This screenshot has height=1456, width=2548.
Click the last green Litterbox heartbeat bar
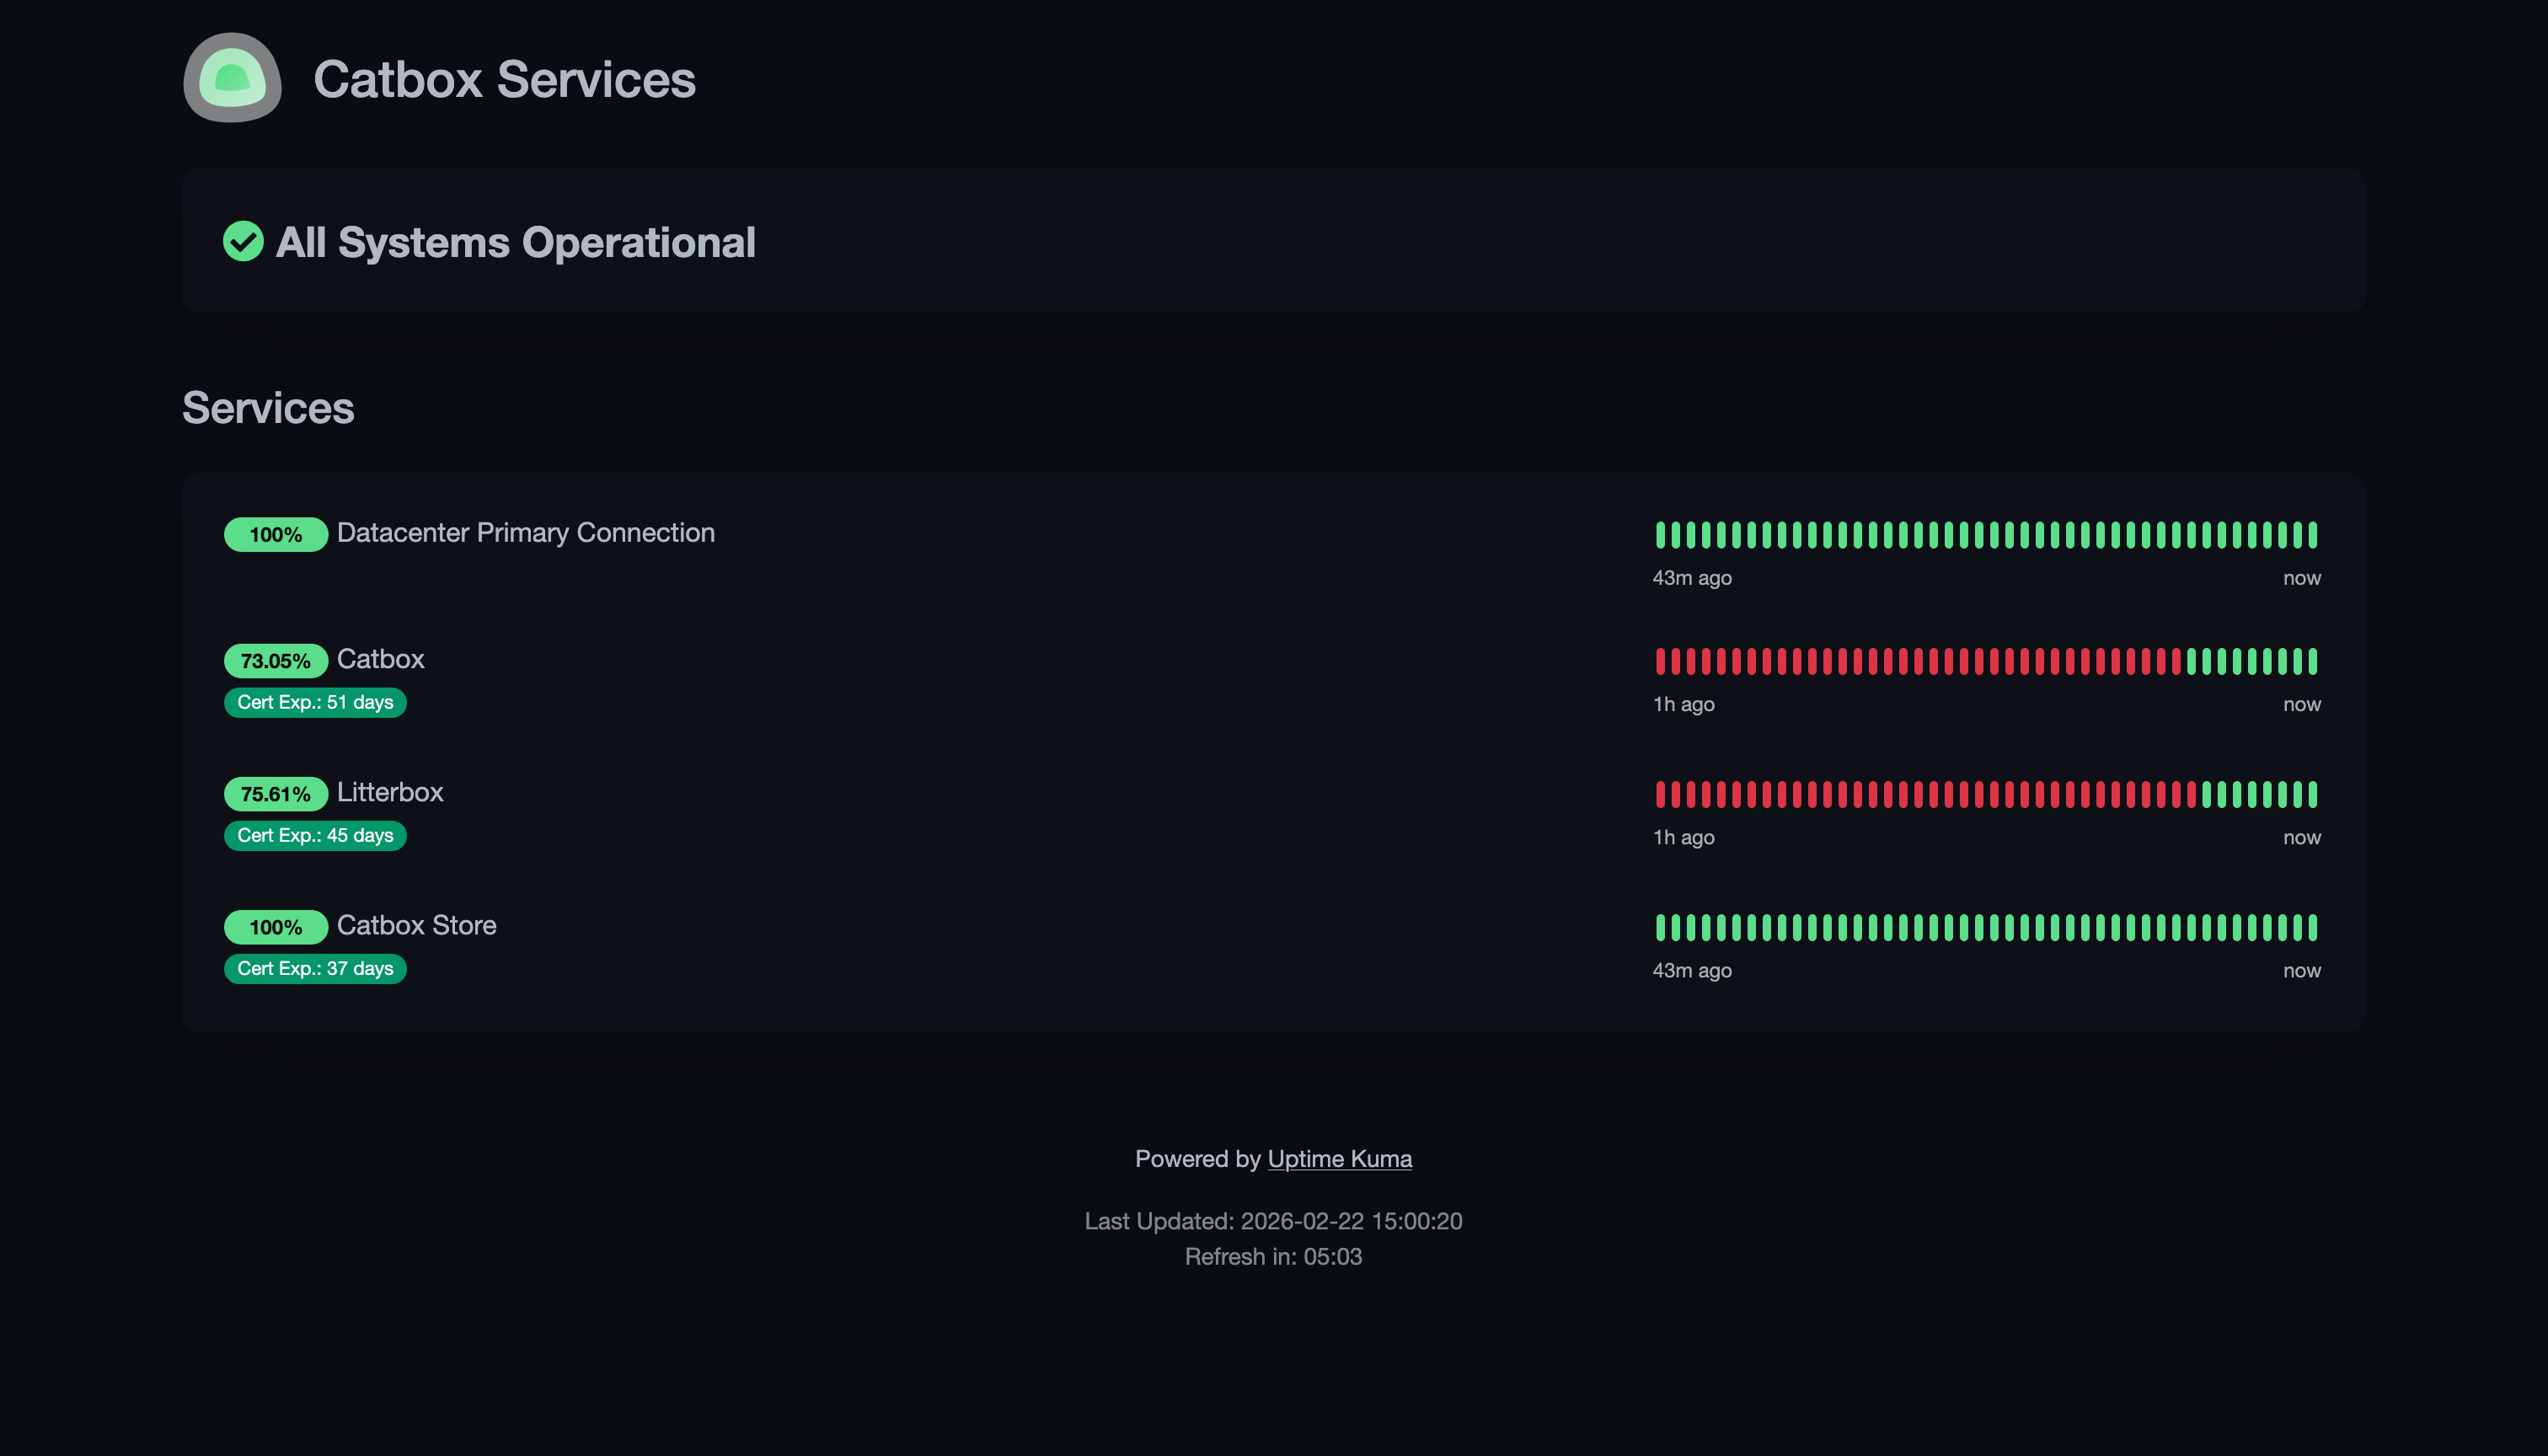2312,794
